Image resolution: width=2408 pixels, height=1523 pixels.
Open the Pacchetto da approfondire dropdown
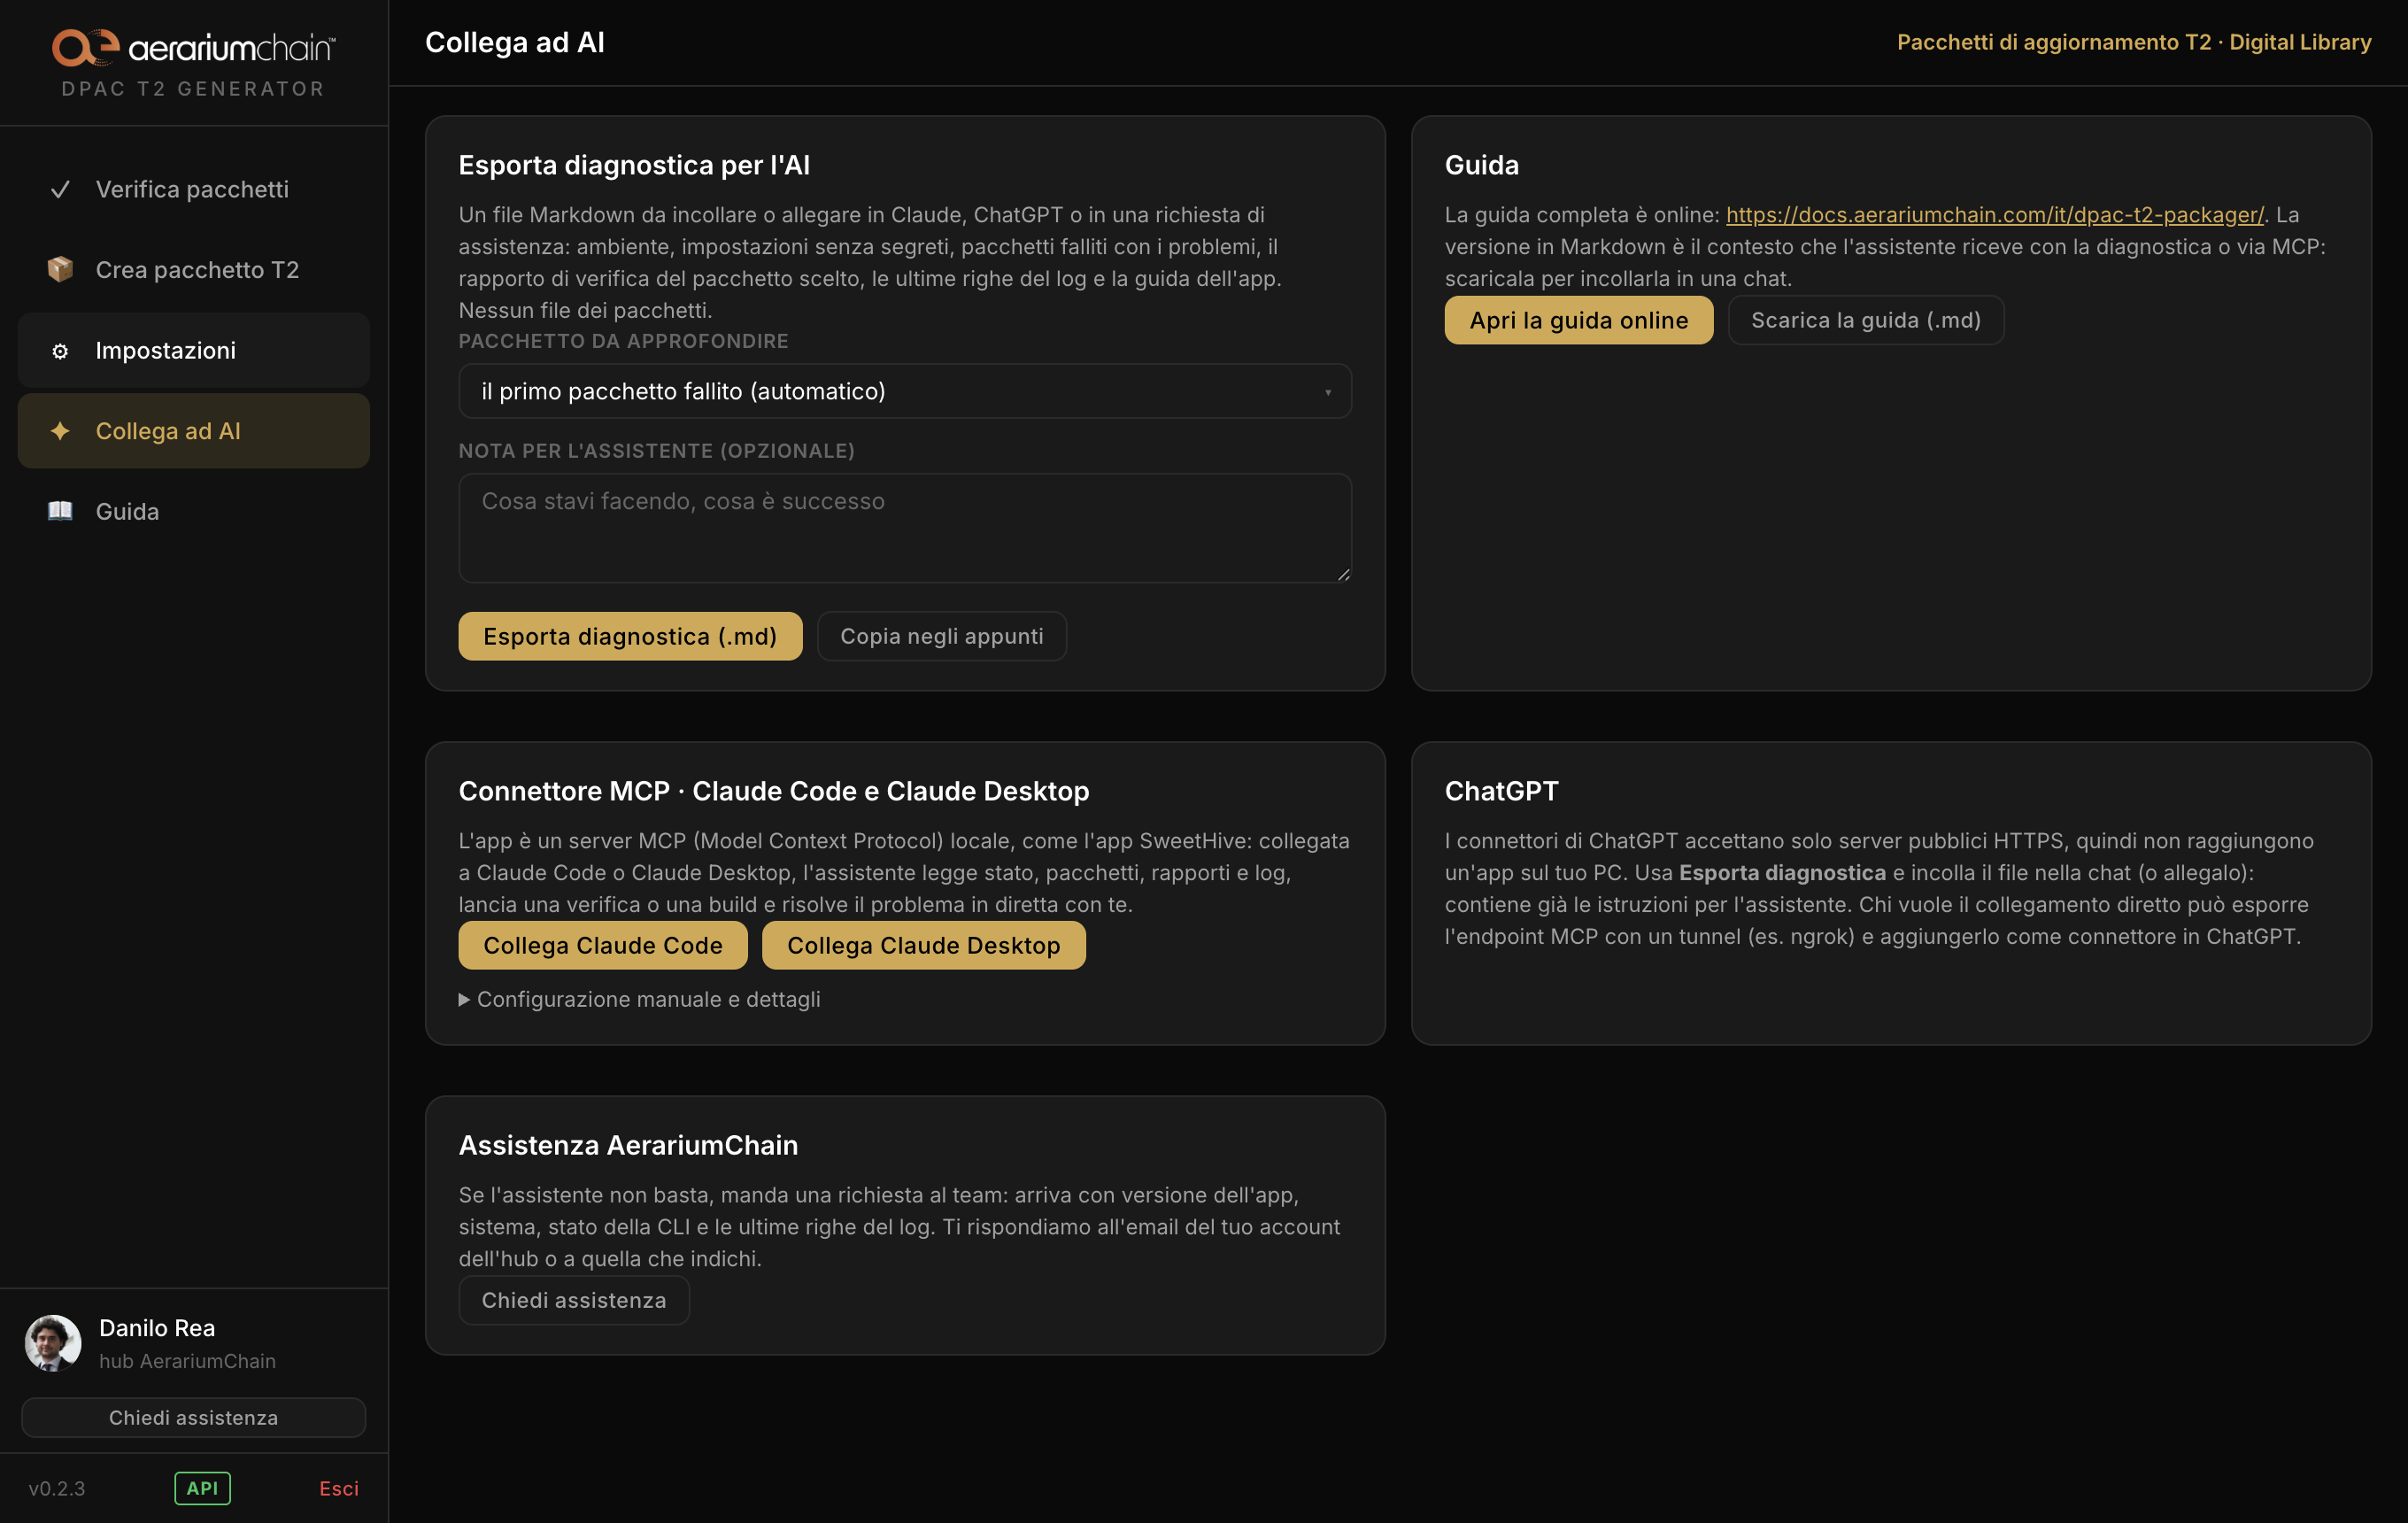905,391
